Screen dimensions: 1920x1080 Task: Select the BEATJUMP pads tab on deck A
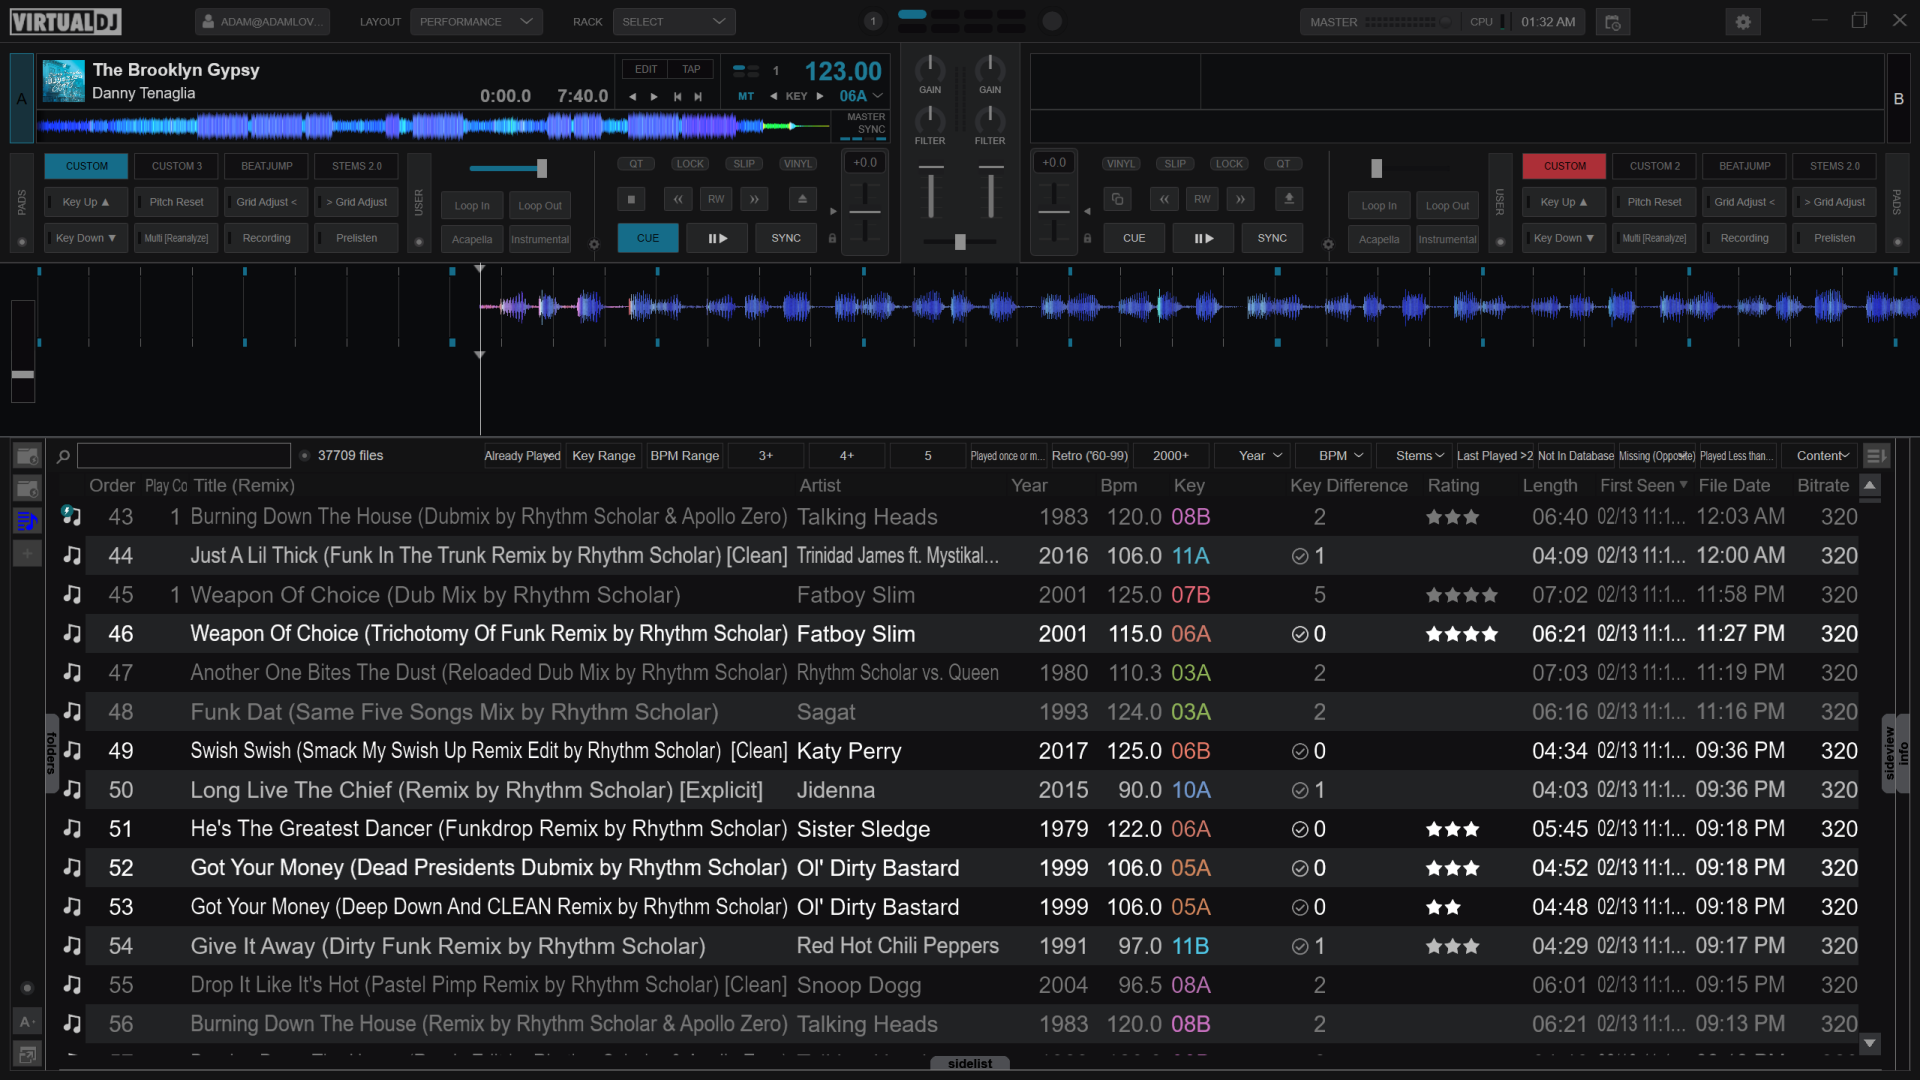[x=267, y=166]
